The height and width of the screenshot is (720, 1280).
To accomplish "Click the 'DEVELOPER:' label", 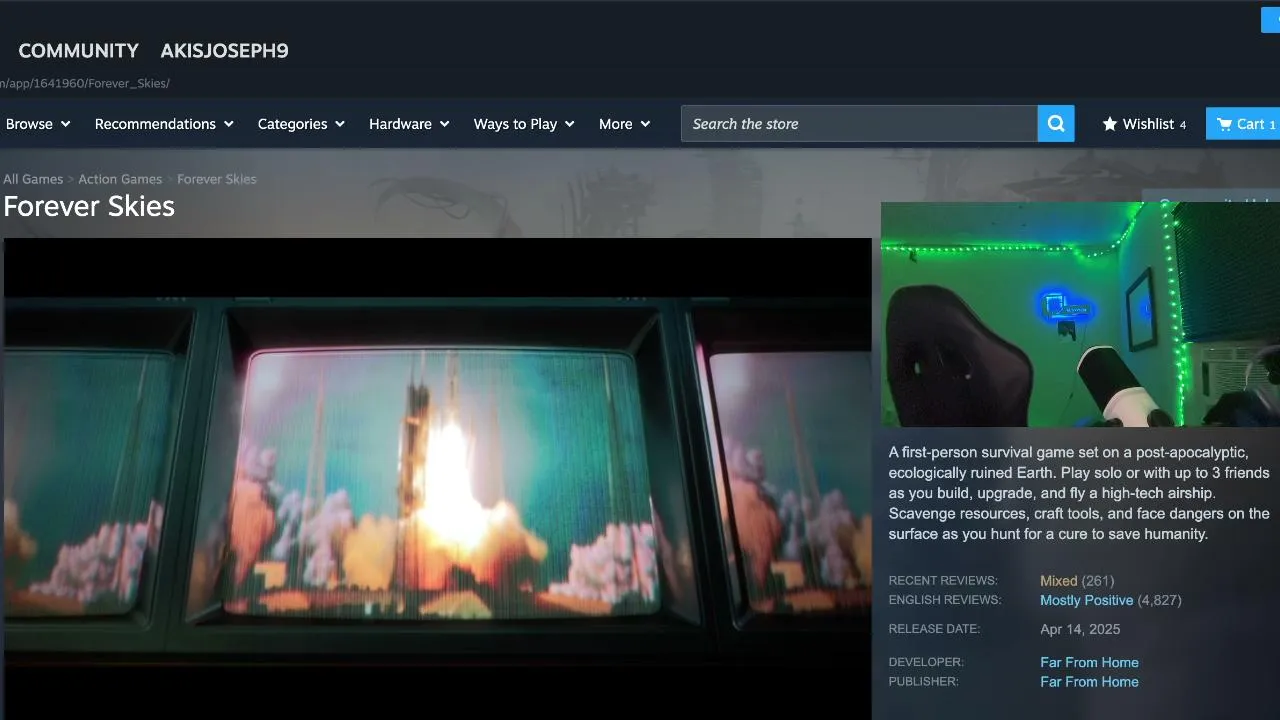I will [926, 662].
